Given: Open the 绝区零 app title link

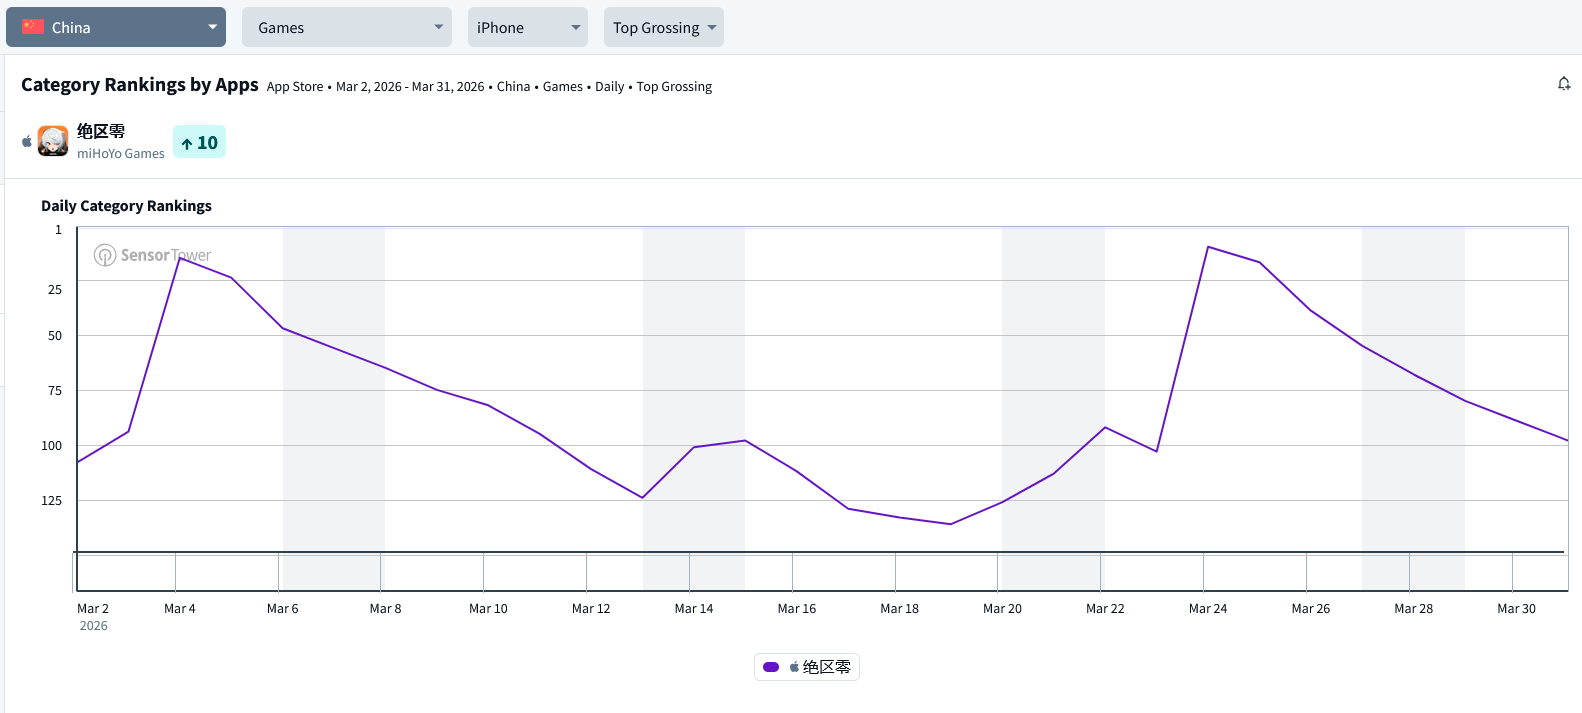Looking at the screenshot, I should pyautogui.click(x=101, y=131).
